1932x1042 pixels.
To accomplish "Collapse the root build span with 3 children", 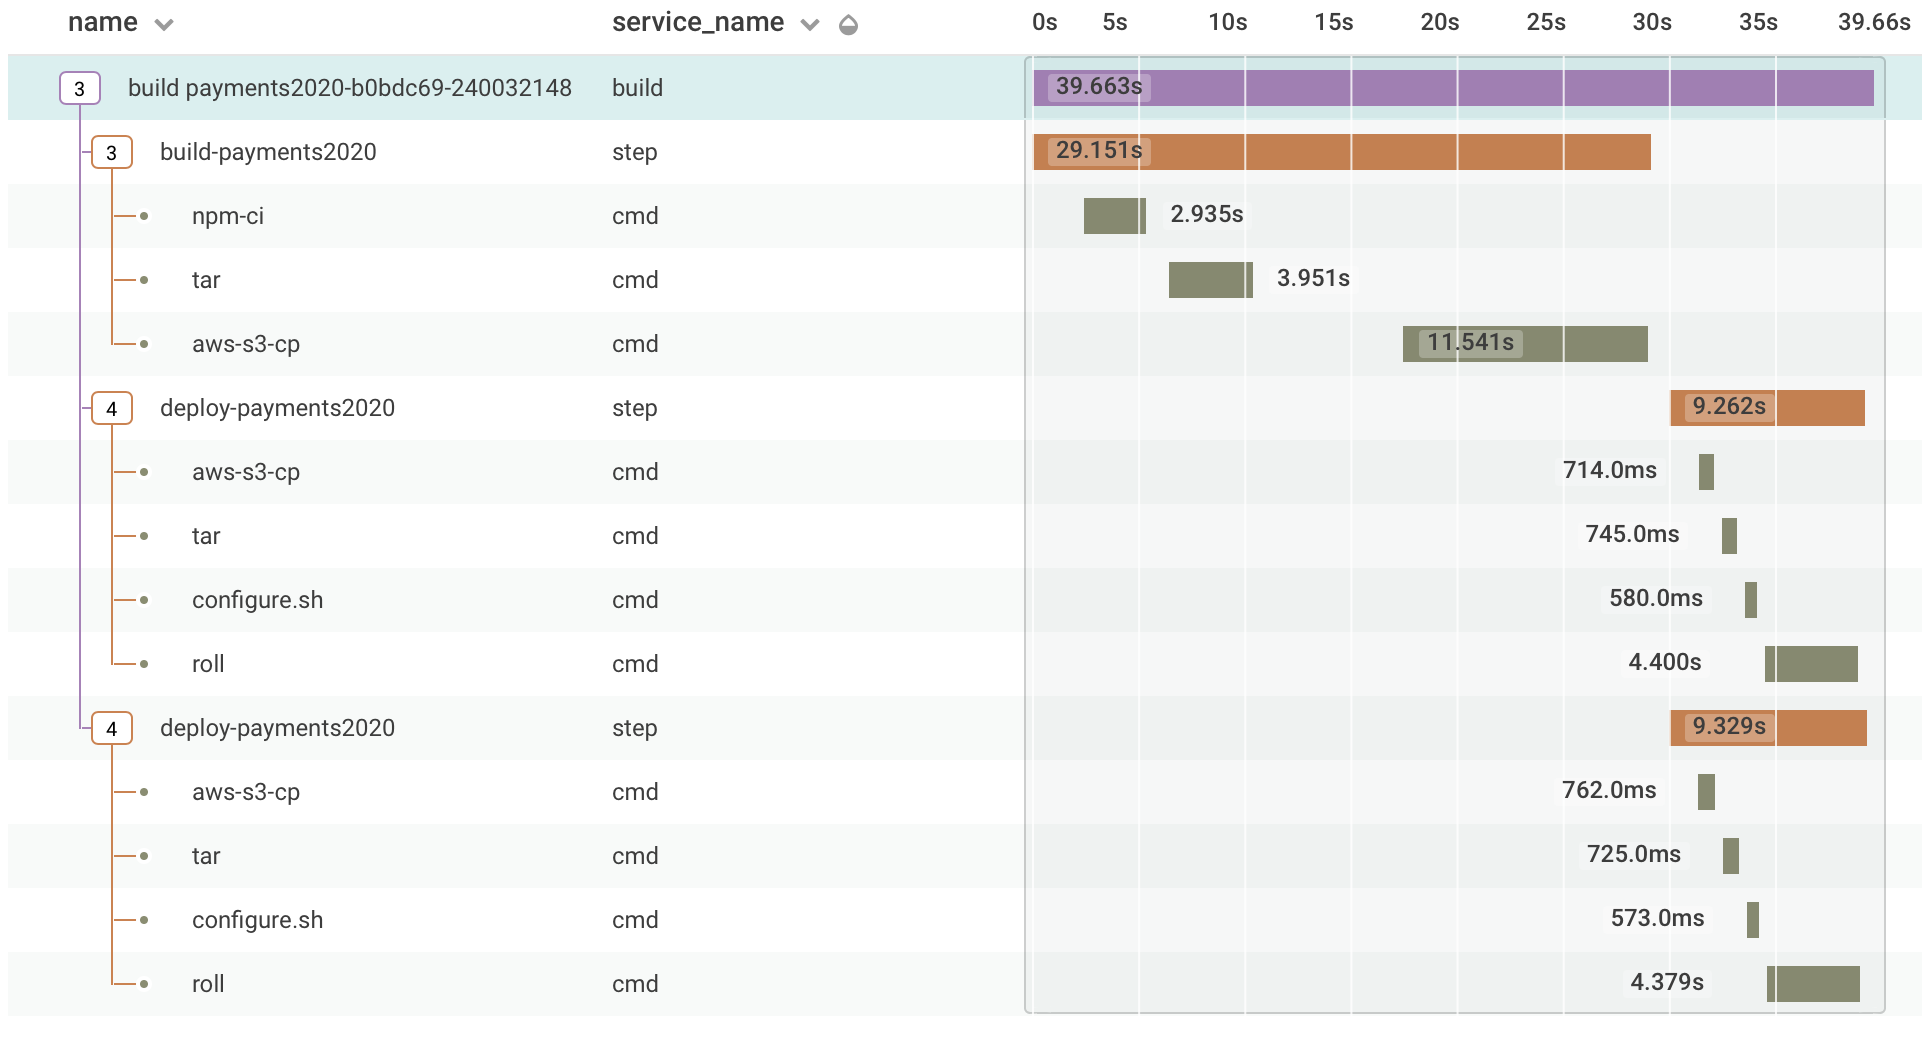I will [x=80, y=88].
